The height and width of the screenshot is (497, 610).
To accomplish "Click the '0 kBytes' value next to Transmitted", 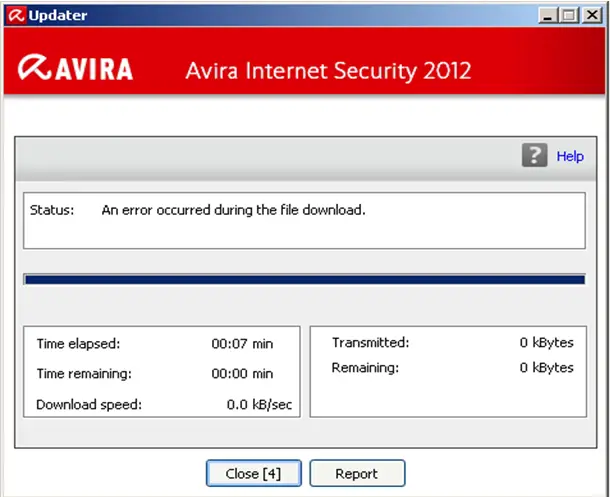I will click(x=547, y=343).
